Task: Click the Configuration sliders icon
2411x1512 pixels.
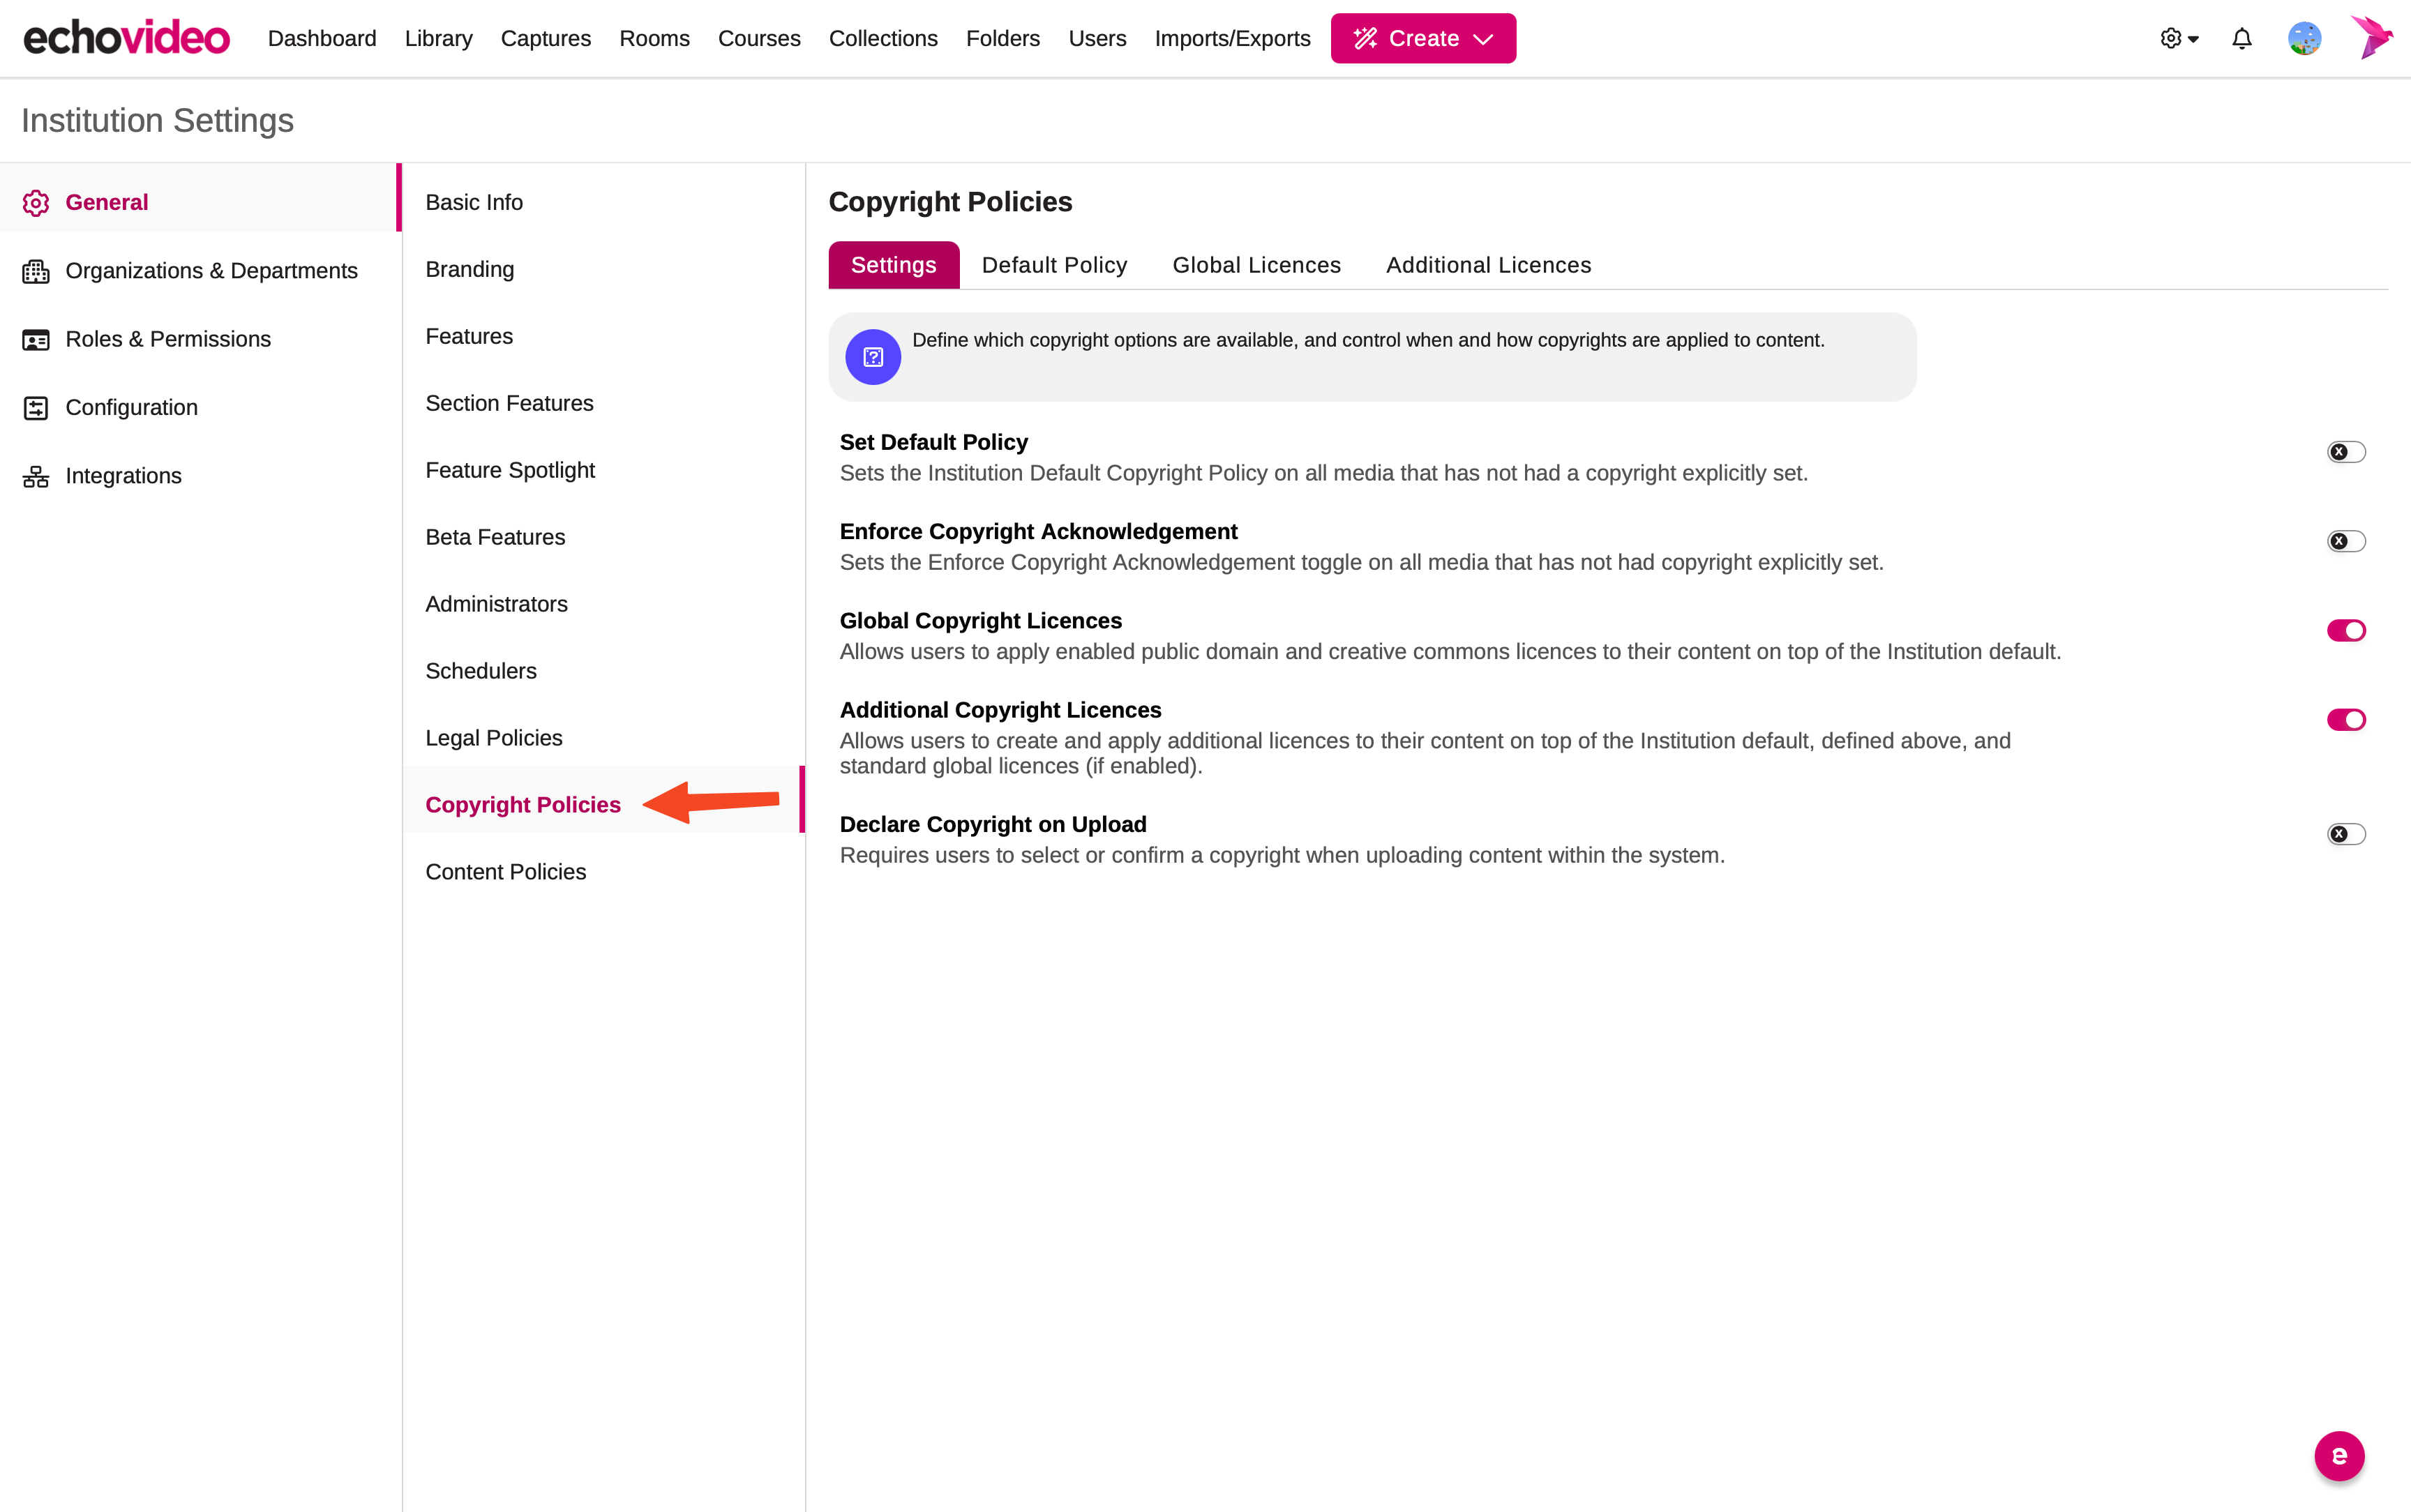Action: [x=36, y=408]
